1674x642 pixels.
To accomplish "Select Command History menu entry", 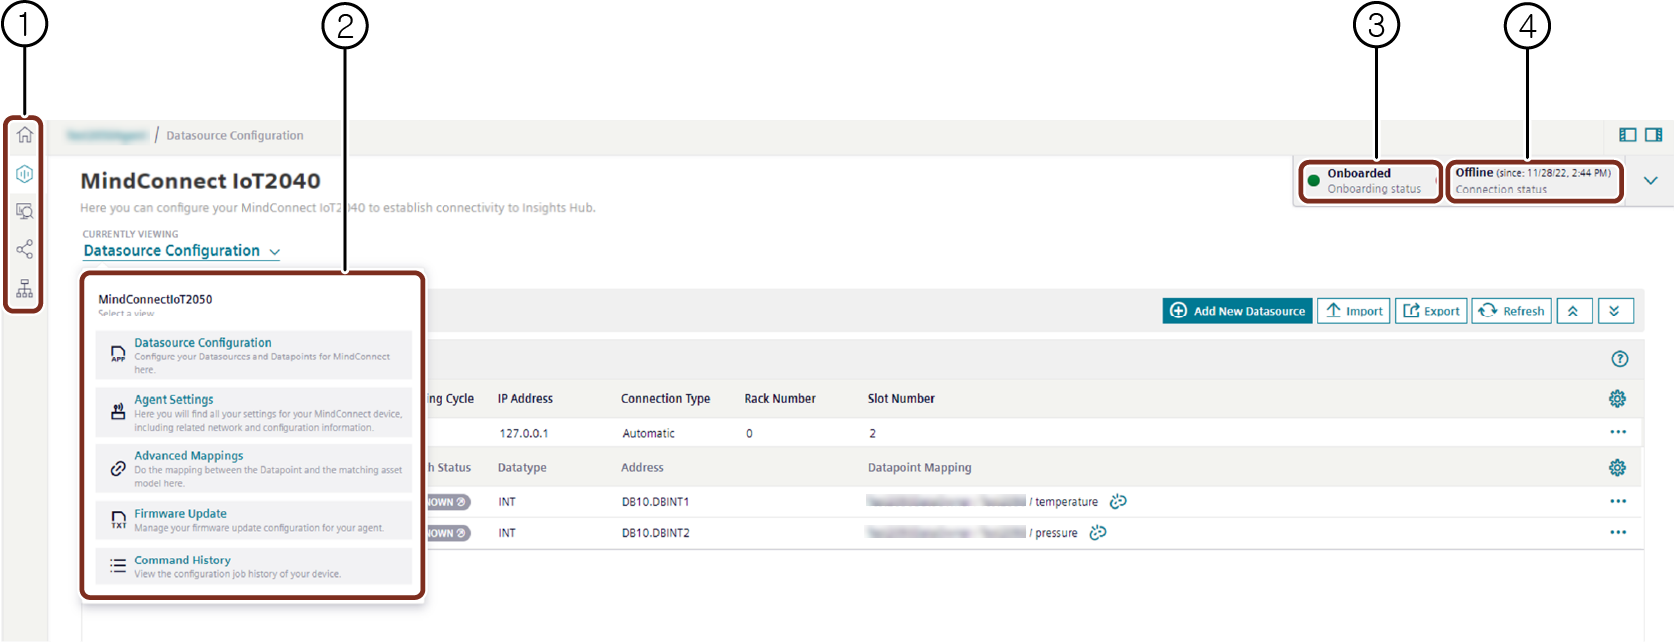I will 254,566.
